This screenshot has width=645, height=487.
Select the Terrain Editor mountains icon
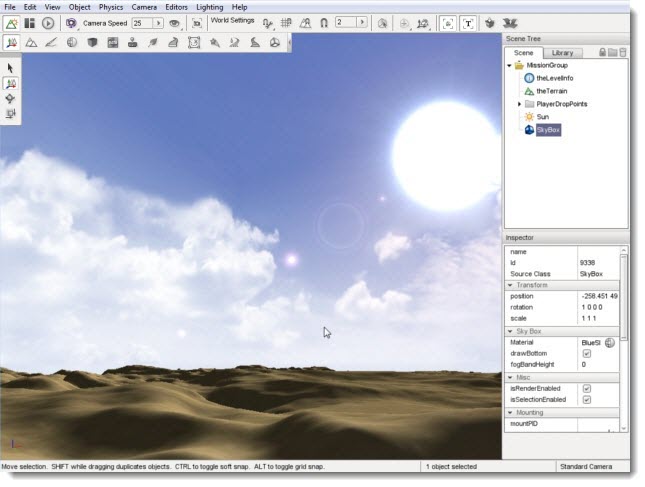(31, 42)
